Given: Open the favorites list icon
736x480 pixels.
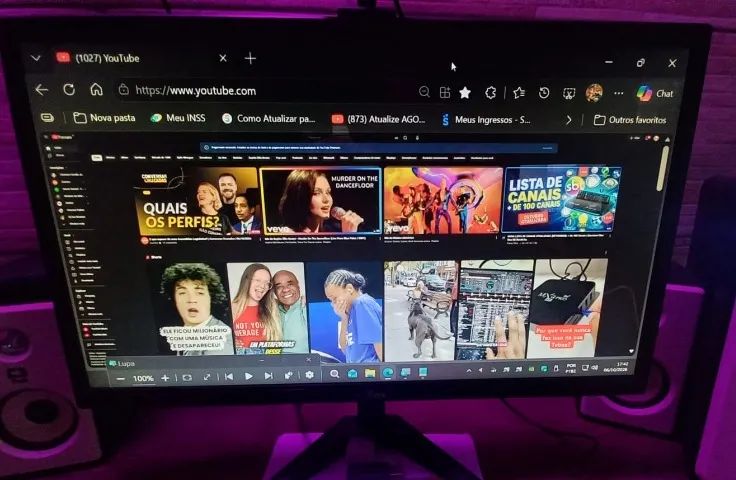Looking at the screenshot, I should tap(519, 93).
